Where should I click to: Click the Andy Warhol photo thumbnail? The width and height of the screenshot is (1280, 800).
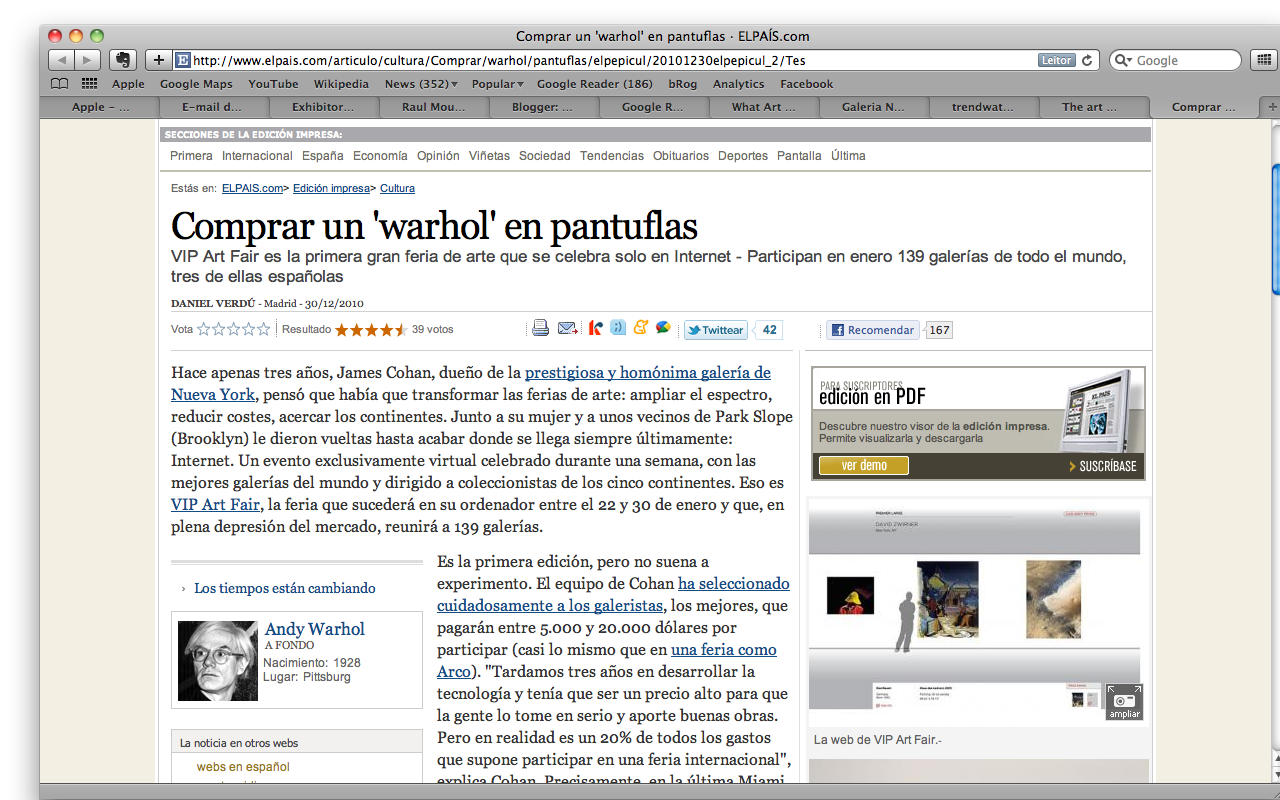[x=217, y=661]
